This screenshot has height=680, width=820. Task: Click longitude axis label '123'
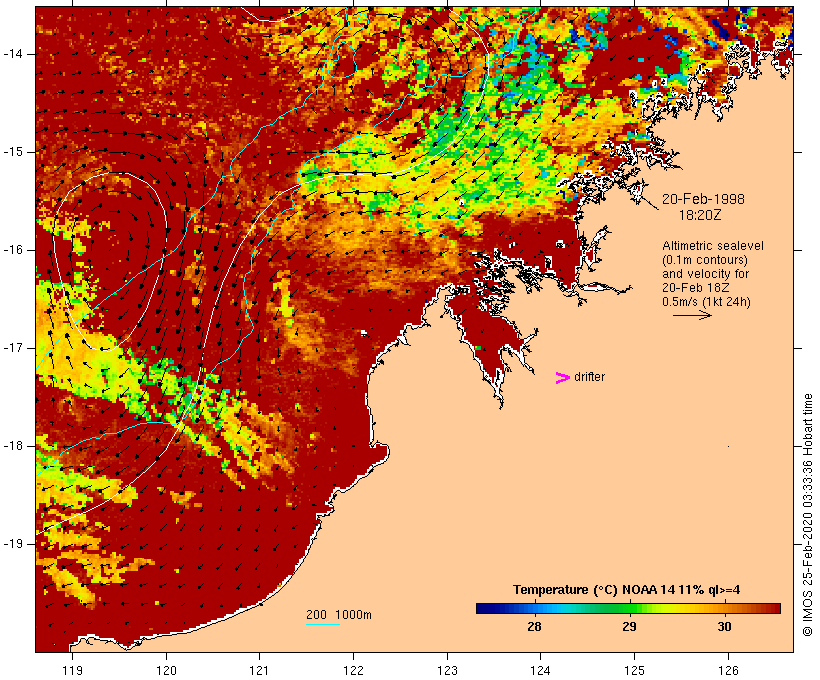click(447, 670)
